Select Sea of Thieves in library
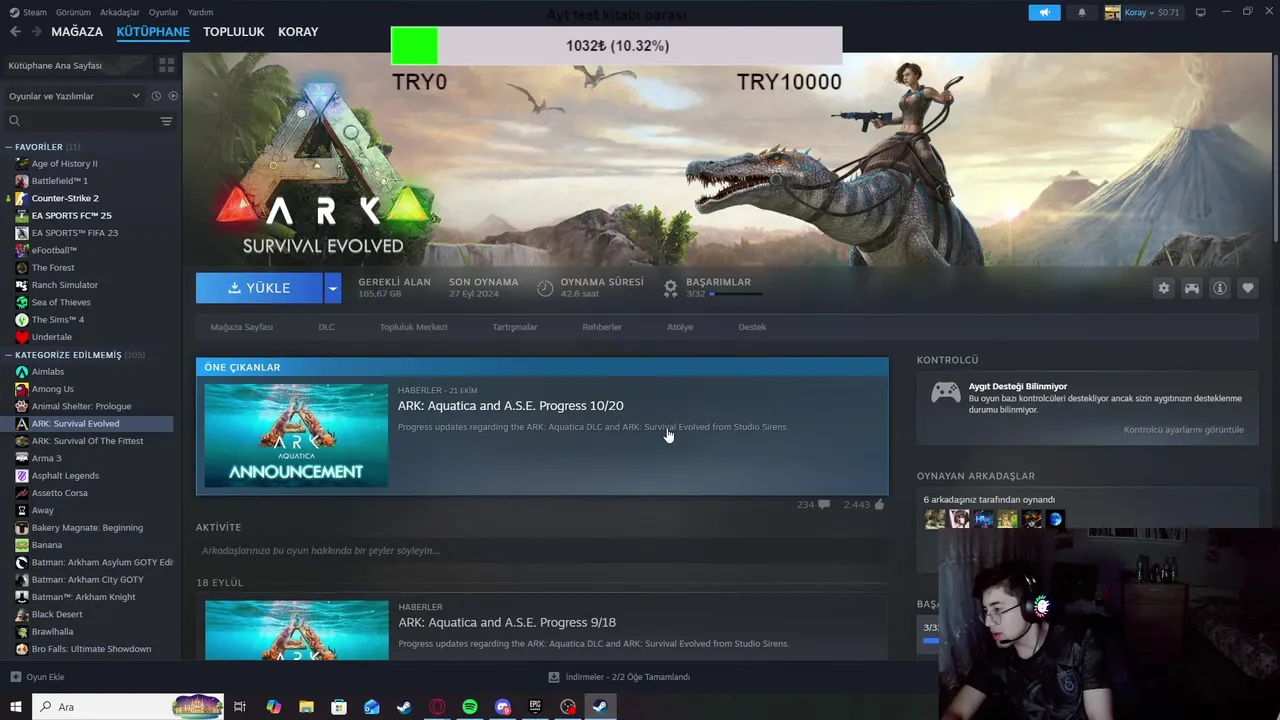Viewport: 1280px width, 720px height. [61, 302]
